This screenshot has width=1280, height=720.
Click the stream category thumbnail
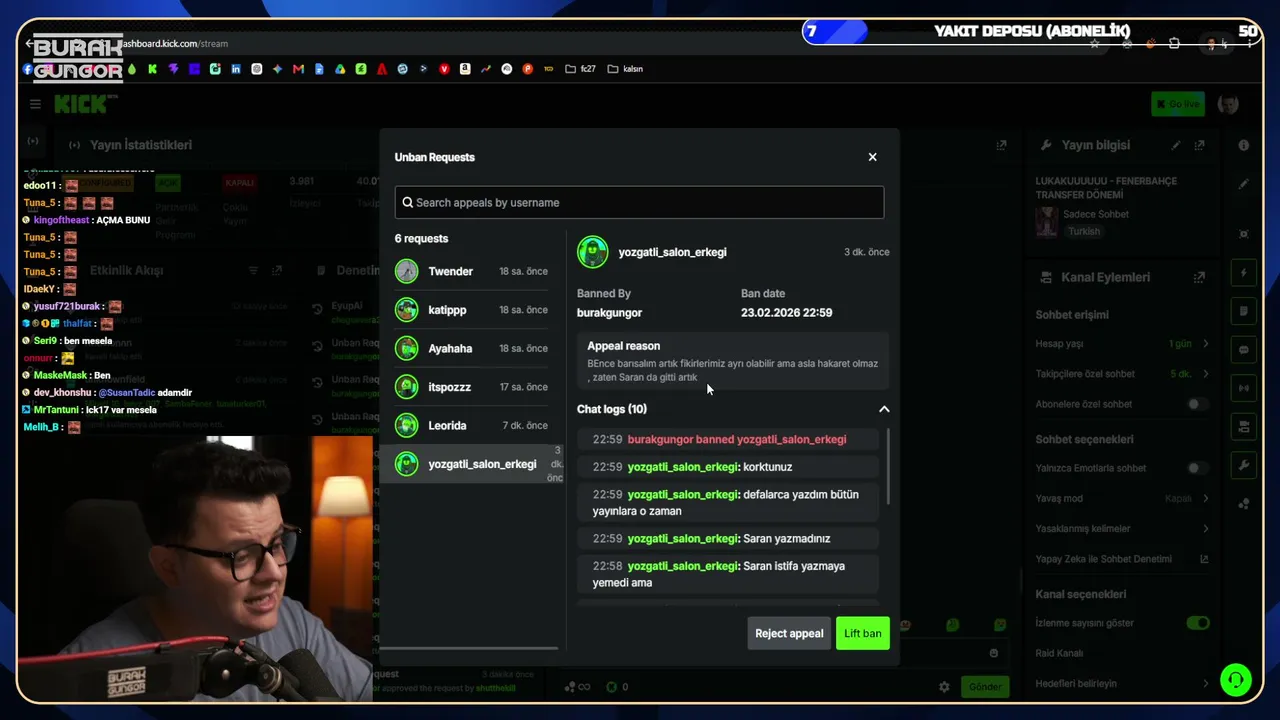1047,222
